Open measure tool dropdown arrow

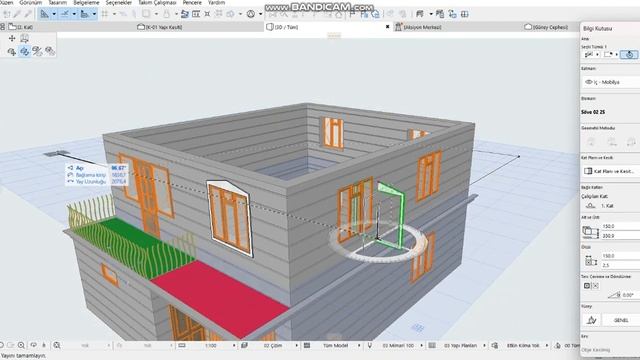tap(94, 14)
